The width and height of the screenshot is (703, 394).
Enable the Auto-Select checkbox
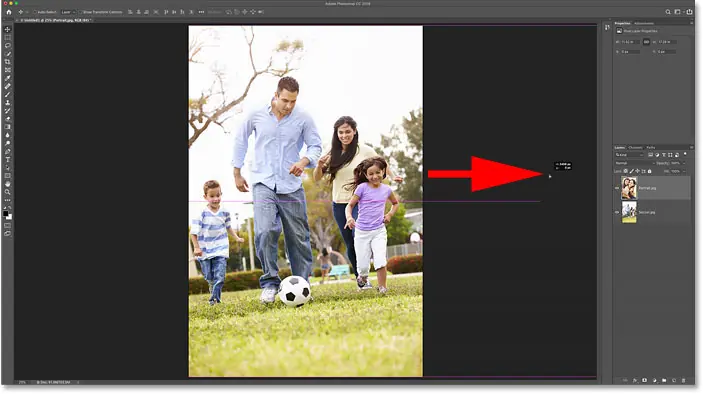tap(35, 12)
